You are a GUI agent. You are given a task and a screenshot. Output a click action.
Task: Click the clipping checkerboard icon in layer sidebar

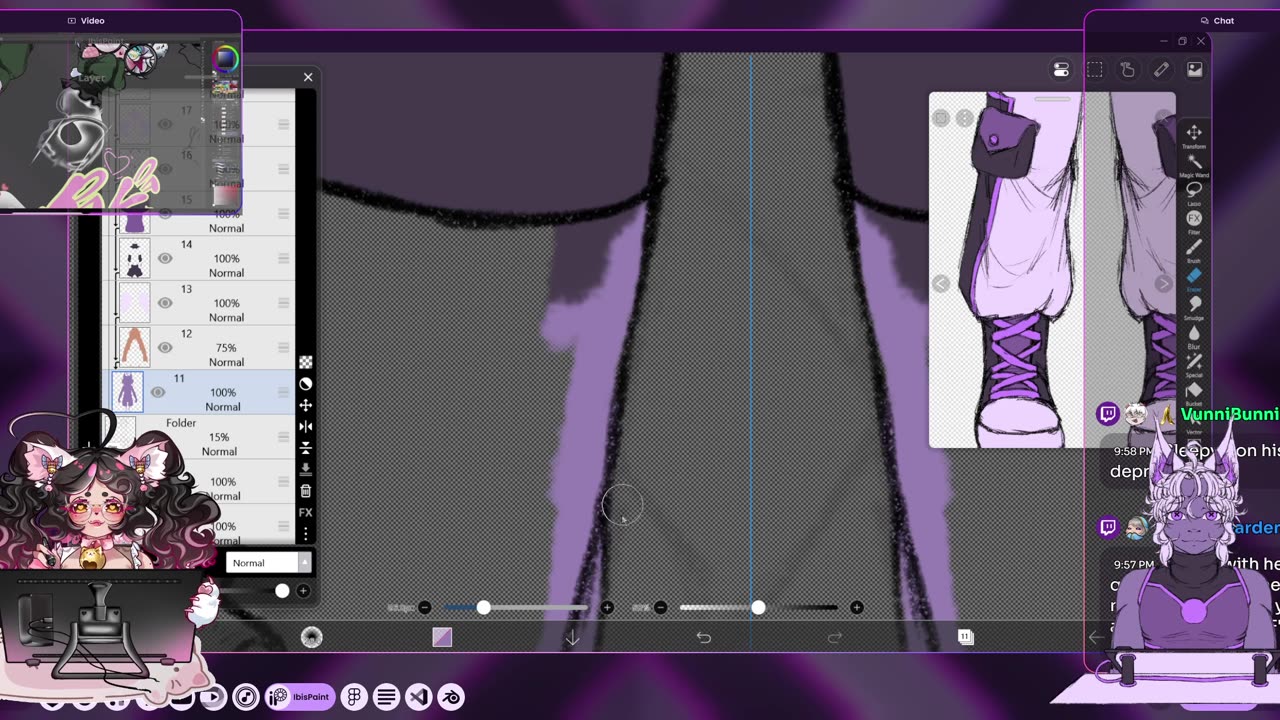tap(306, 362)
